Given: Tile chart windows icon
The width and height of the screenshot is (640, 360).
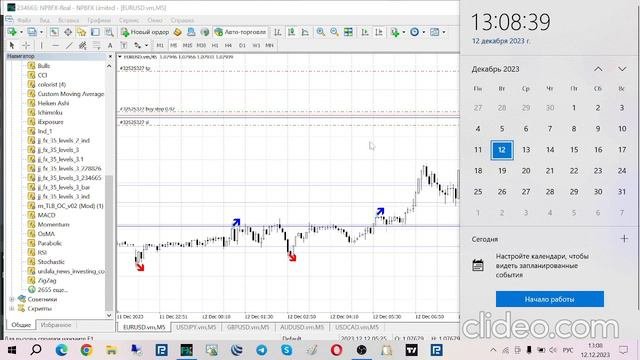Looking at the screenshot, I should pos(348,32).
